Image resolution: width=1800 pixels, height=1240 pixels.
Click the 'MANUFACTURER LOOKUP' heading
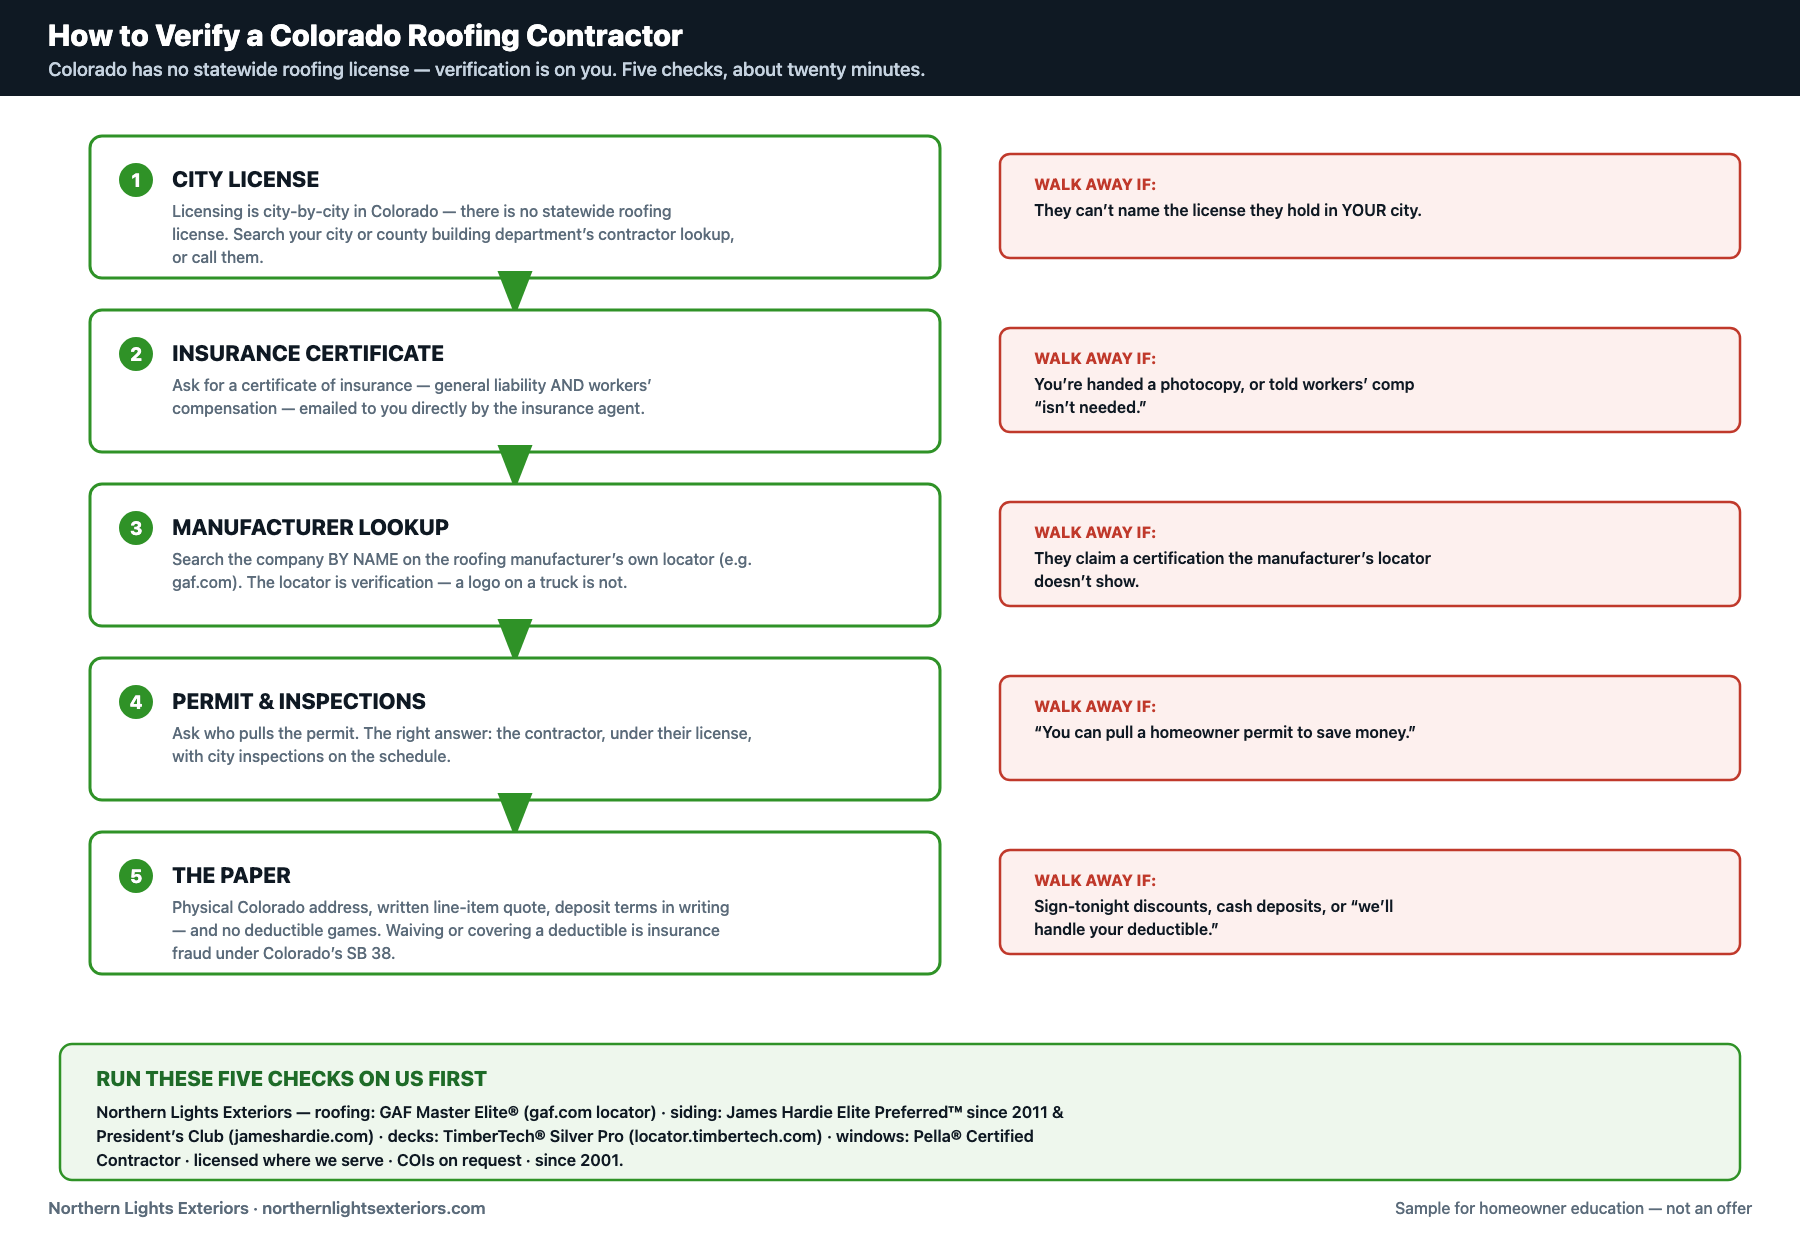tap(310, 528)
